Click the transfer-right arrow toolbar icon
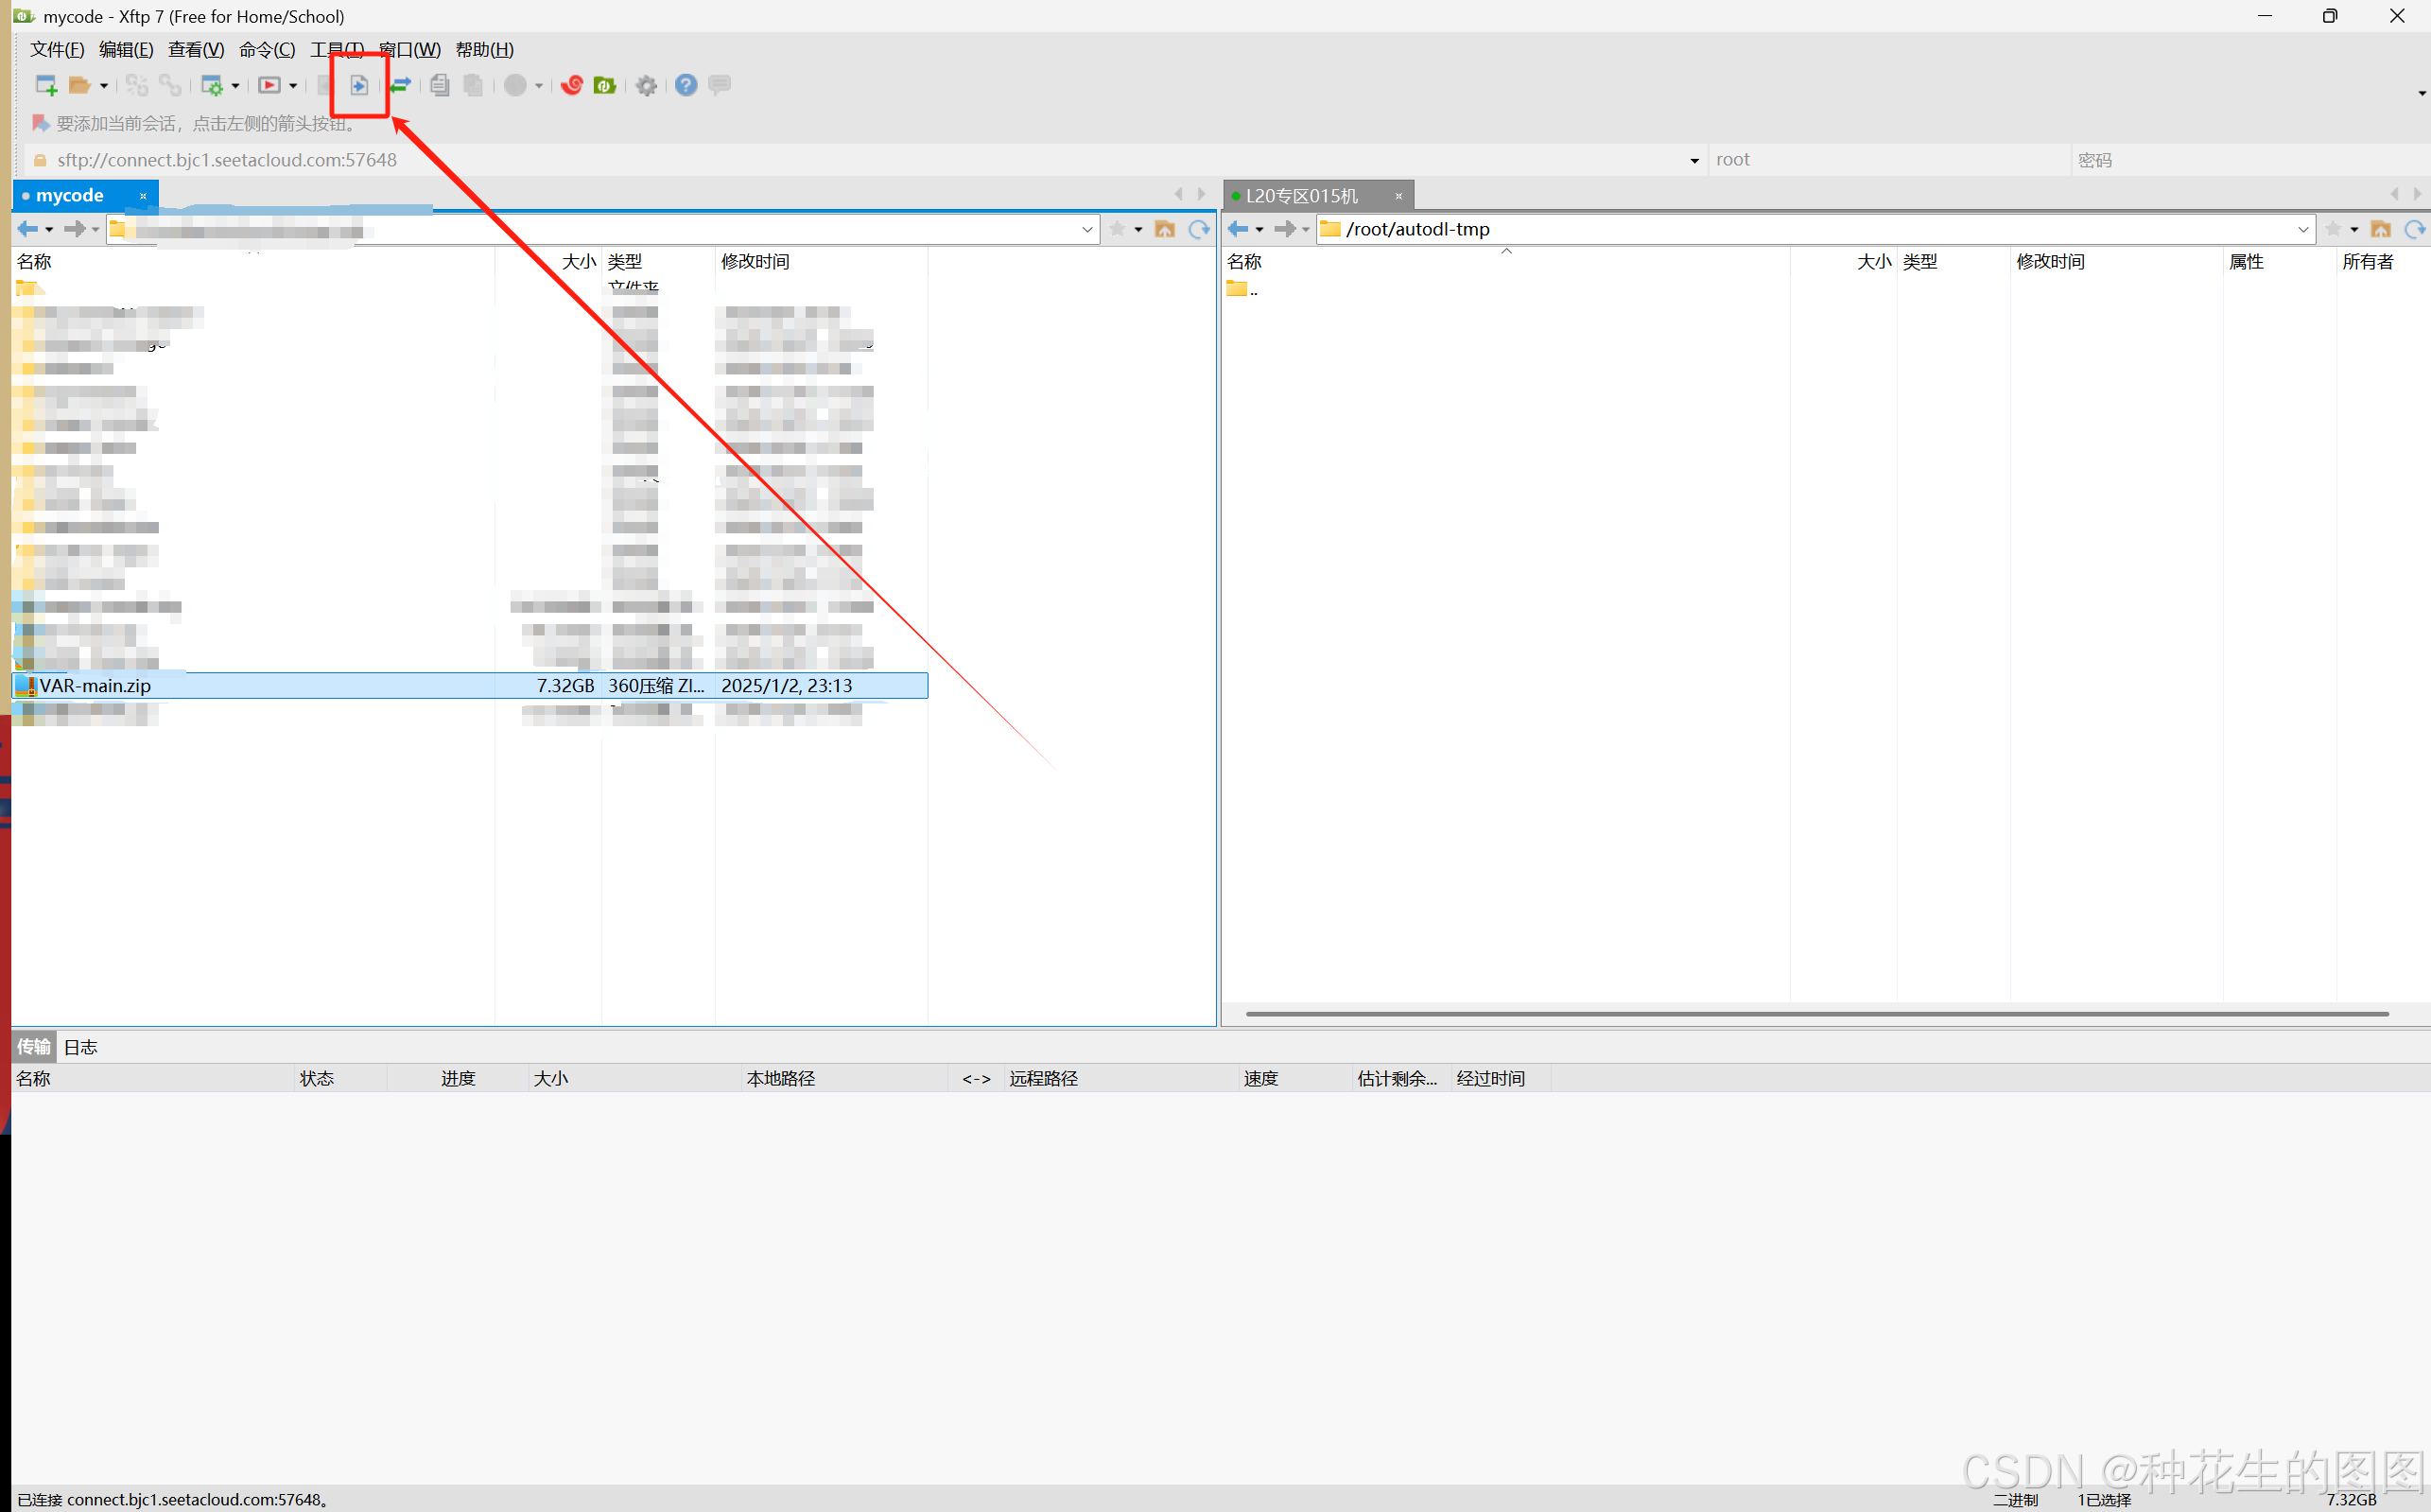 (x=359, y=86)
